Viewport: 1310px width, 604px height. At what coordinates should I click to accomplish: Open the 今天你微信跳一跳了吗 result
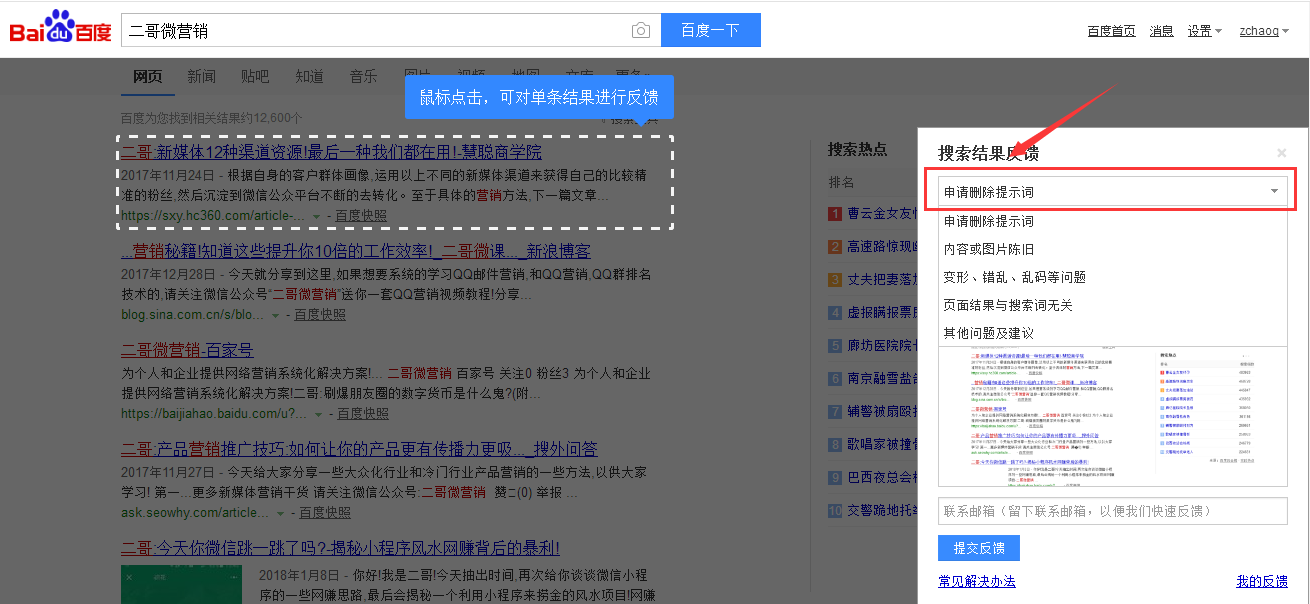coord(340,547)
